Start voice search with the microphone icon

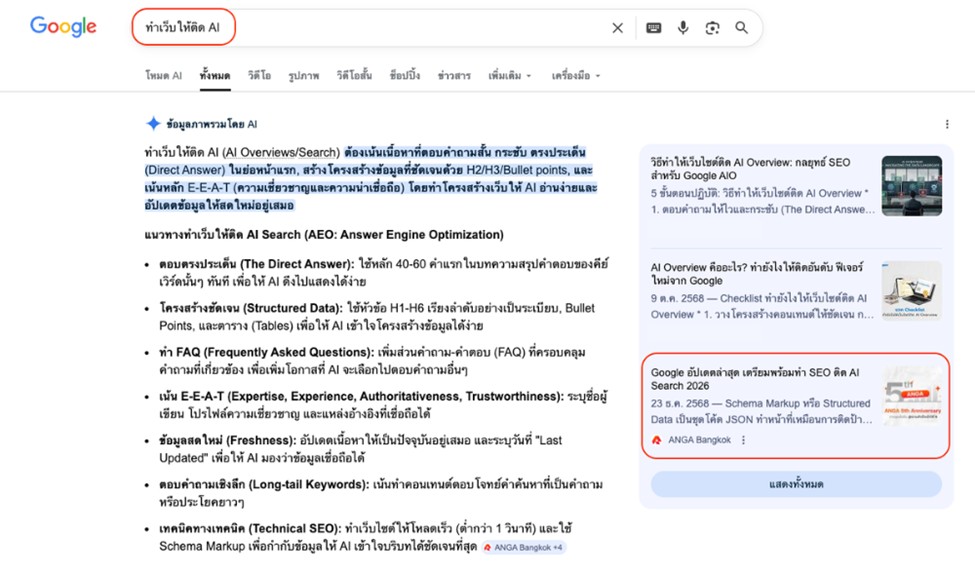pyautogui.click(x=683, y=28)
